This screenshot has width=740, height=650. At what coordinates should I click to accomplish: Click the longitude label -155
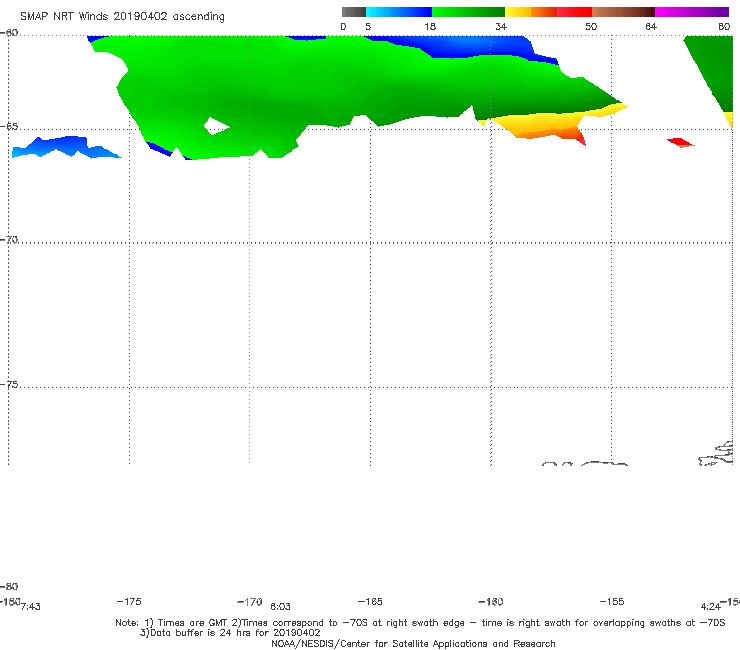point(612,601)
